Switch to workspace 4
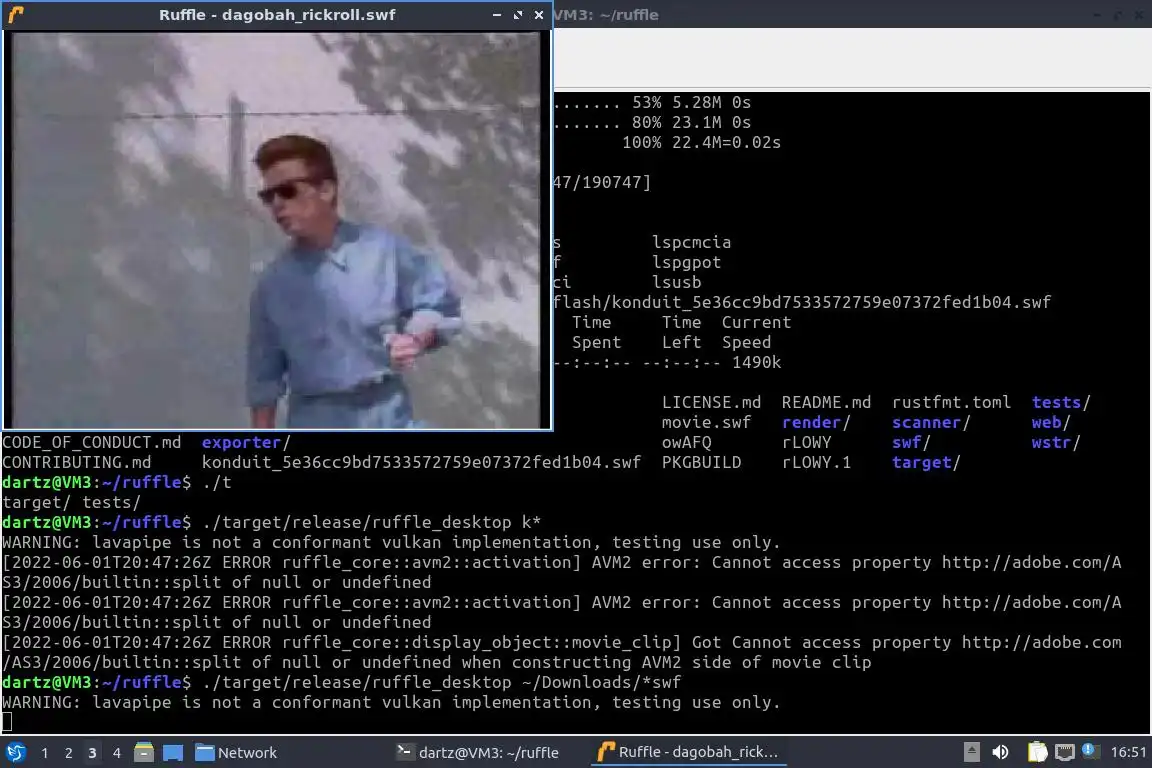The image size is (1152, 768). (x=116, y=753)
